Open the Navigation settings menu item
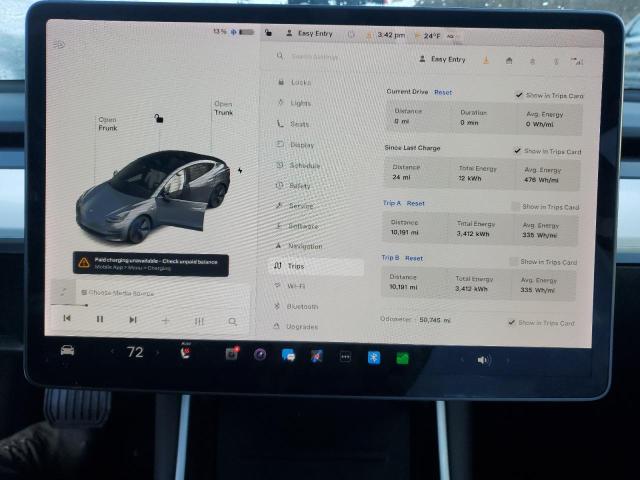Viewport: 640px width, 480px height. [304, 246]
